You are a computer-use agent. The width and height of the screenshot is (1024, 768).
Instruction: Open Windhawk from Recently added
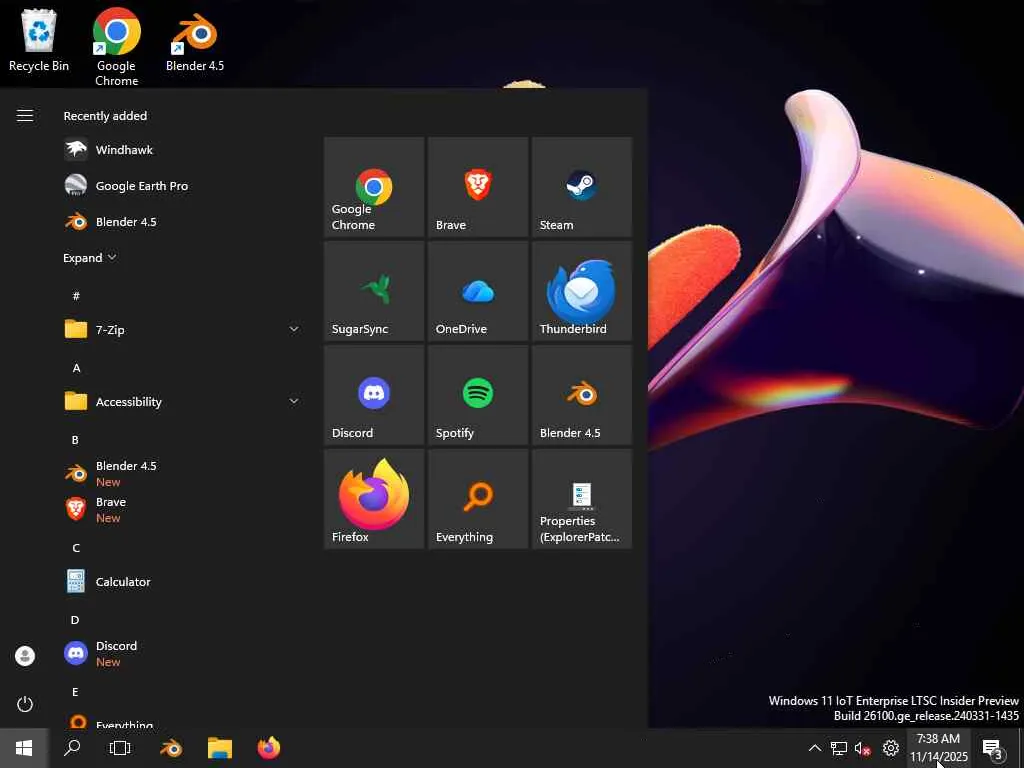183,150
